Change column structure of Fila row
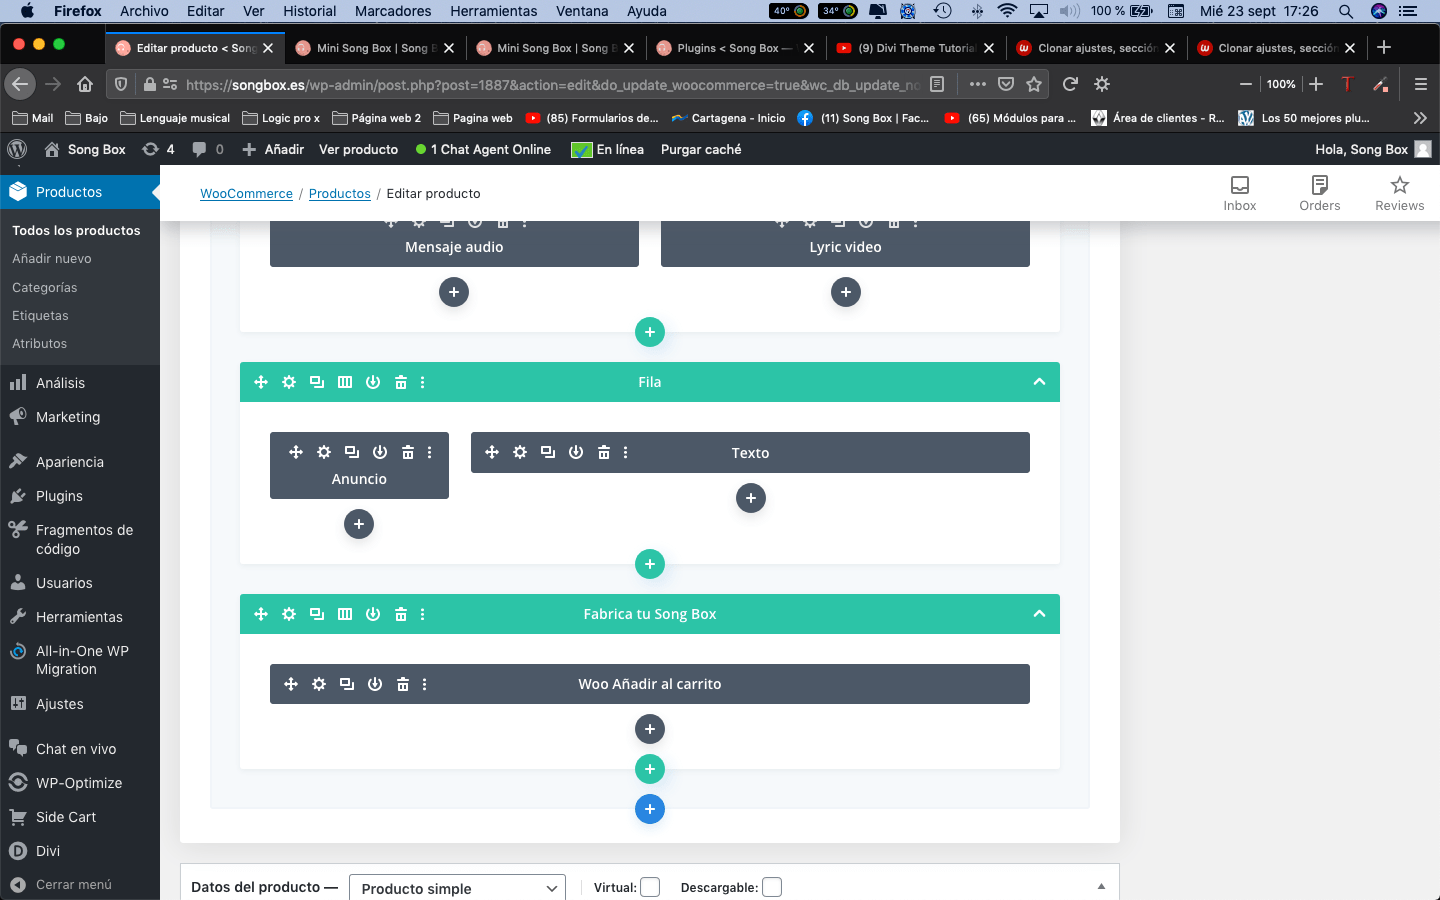The image size is (1440, 900). pos(345,382)
